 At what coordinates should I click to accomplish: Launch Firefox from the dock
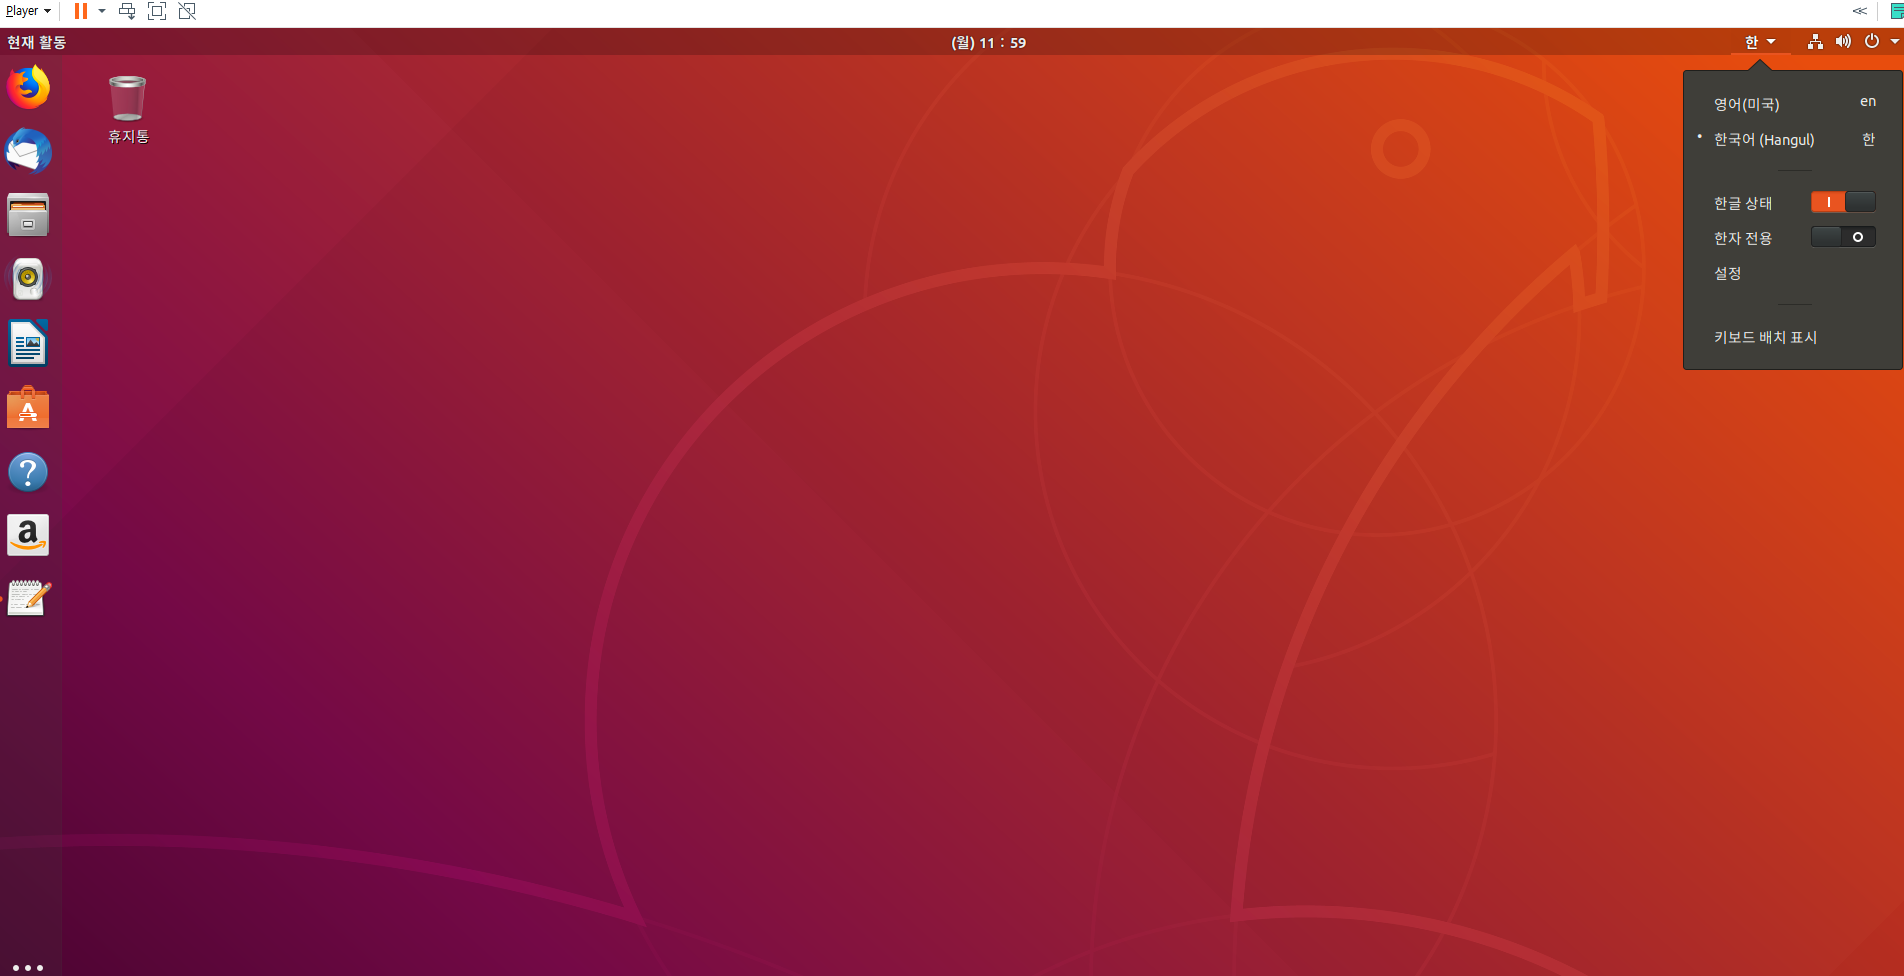28,87
